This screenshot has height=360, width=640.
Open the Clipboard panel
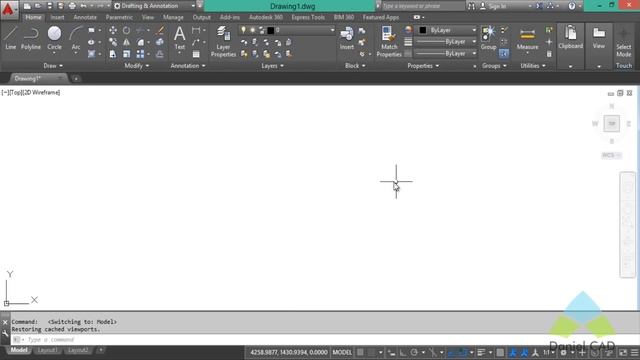571,38
